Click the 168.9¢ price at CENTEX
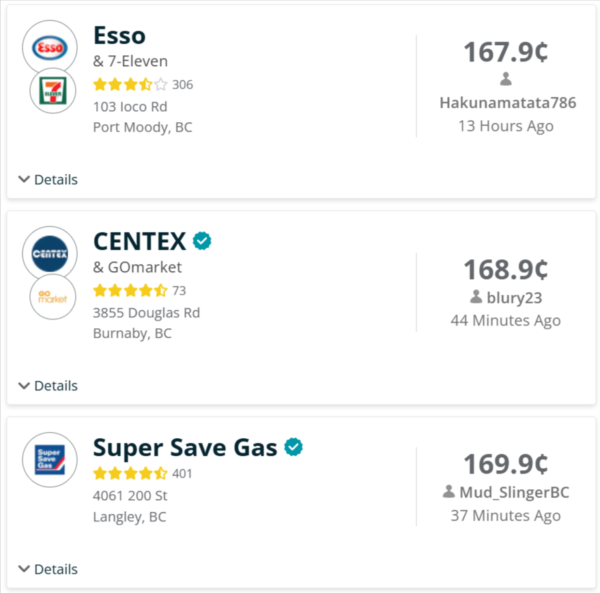600x593 pixels. (506, 270)
